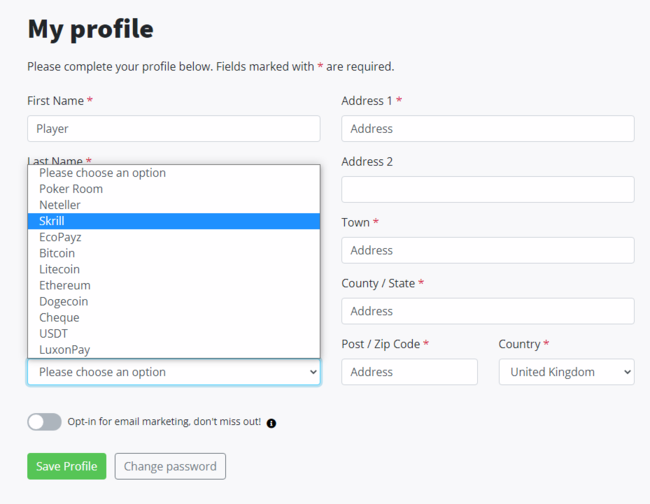650x504 pixels.
Task: Select Dogecoin from the dropdown list
Action: [174, 301]
